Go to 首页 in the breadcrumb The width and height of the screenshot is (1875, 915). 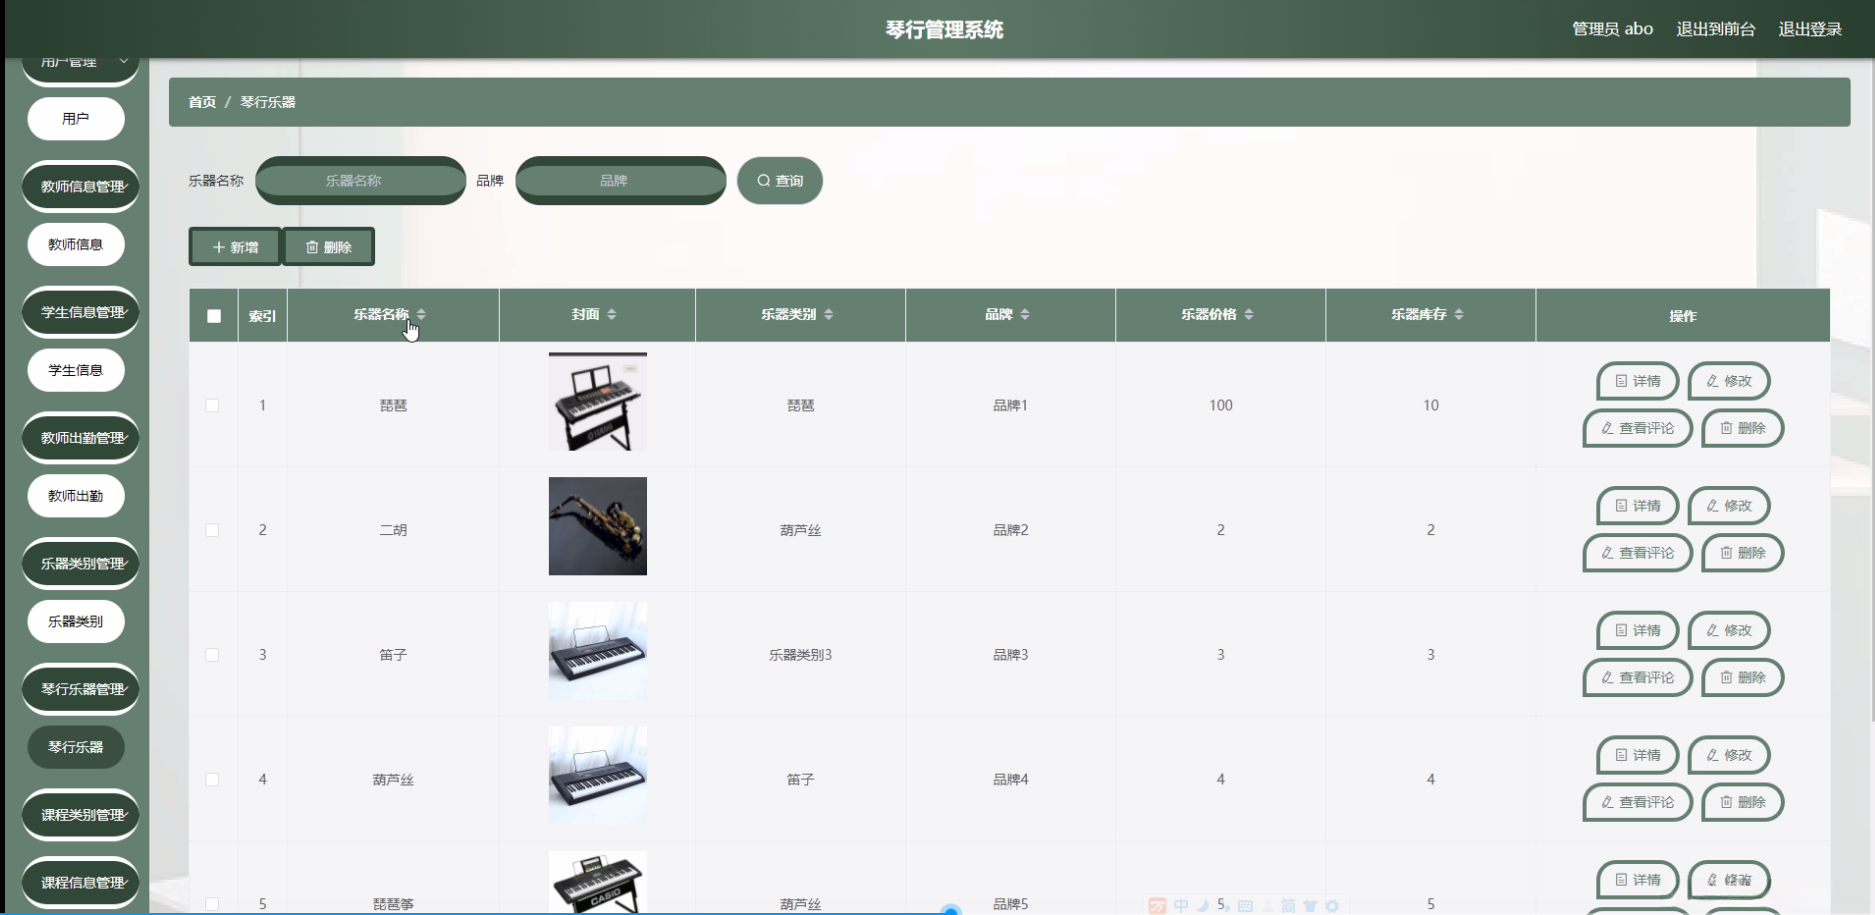click(x=202, y=102)
